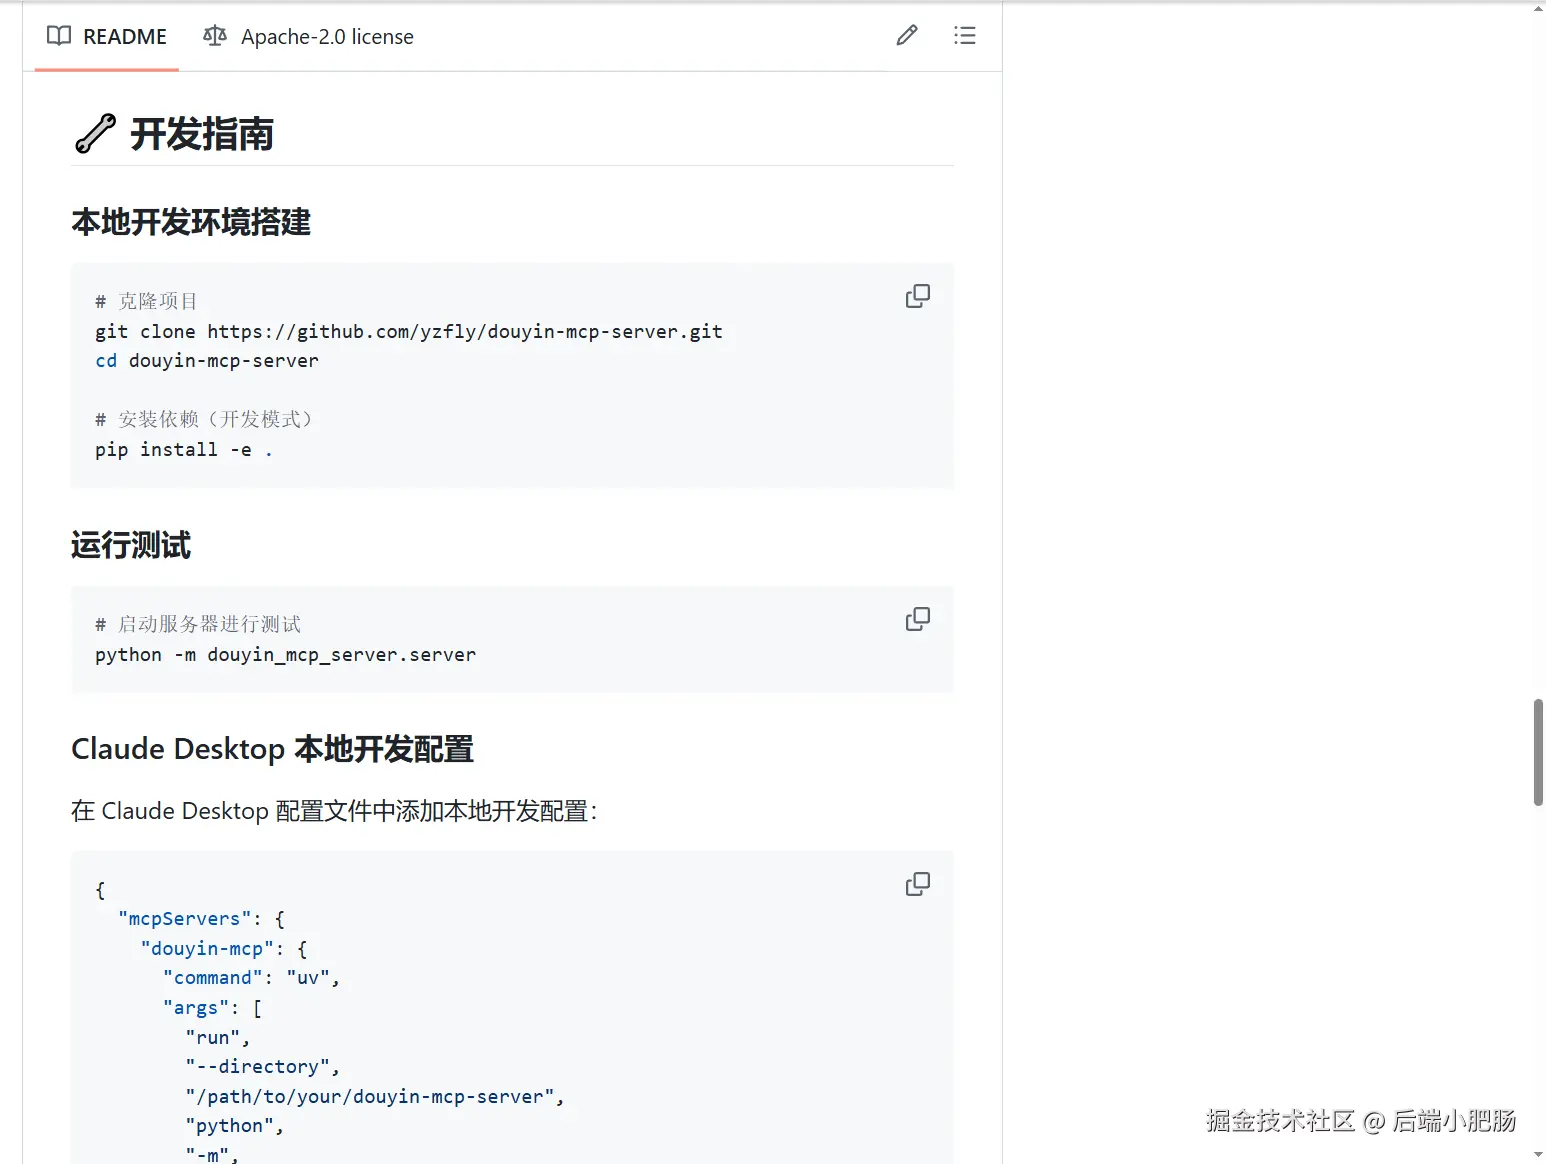Open the README outline list icon
Viewport: 1546px width, 1164px height.
tap(965, 36)
